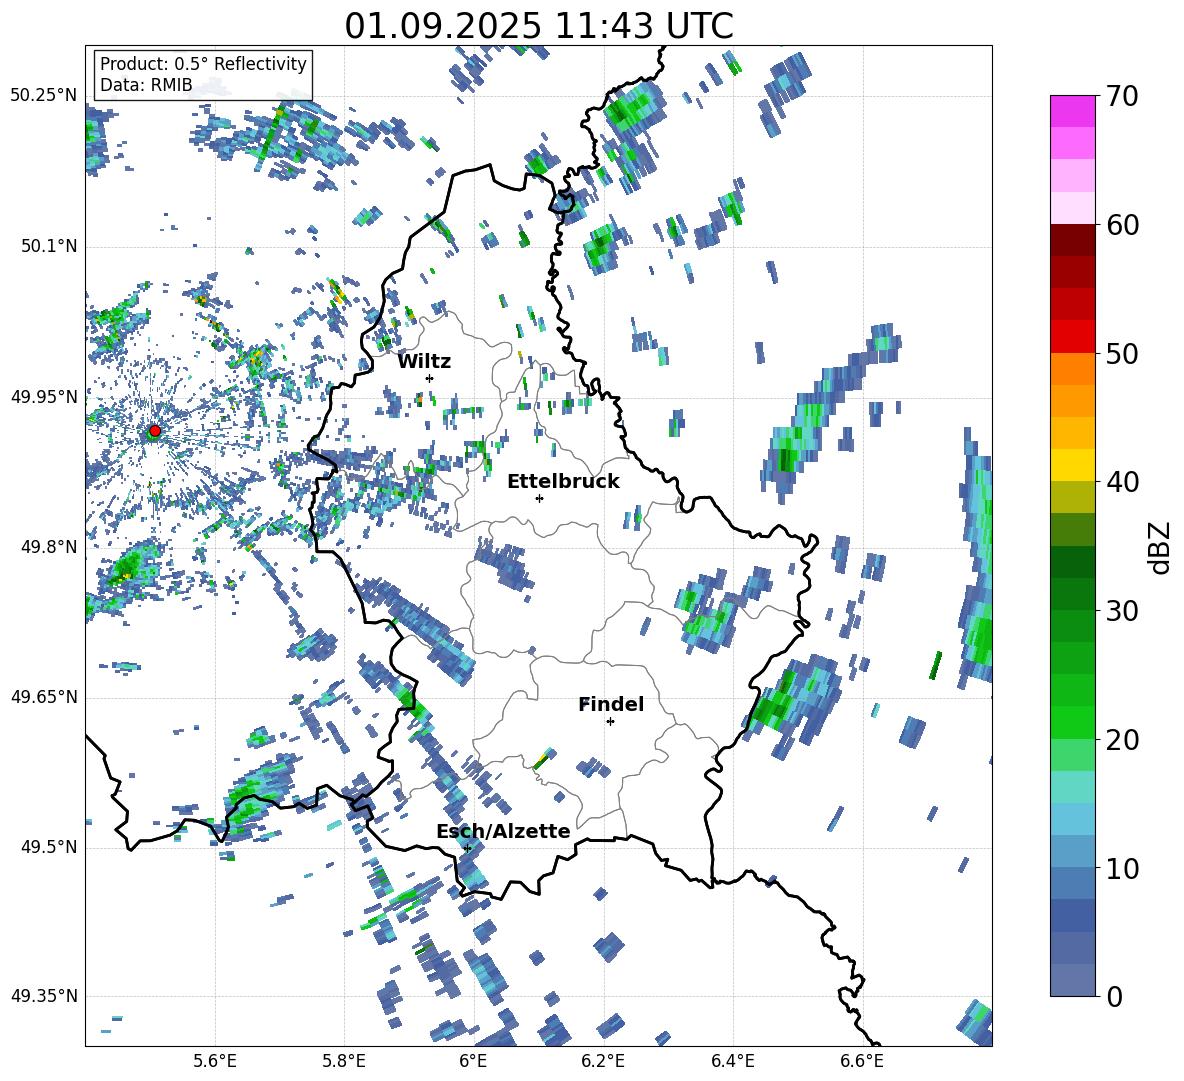Pick the bright red colorbar segment above 50
This screenshot has height=1081, width=1184.
pyautogui.click(x=1072, y=337)
